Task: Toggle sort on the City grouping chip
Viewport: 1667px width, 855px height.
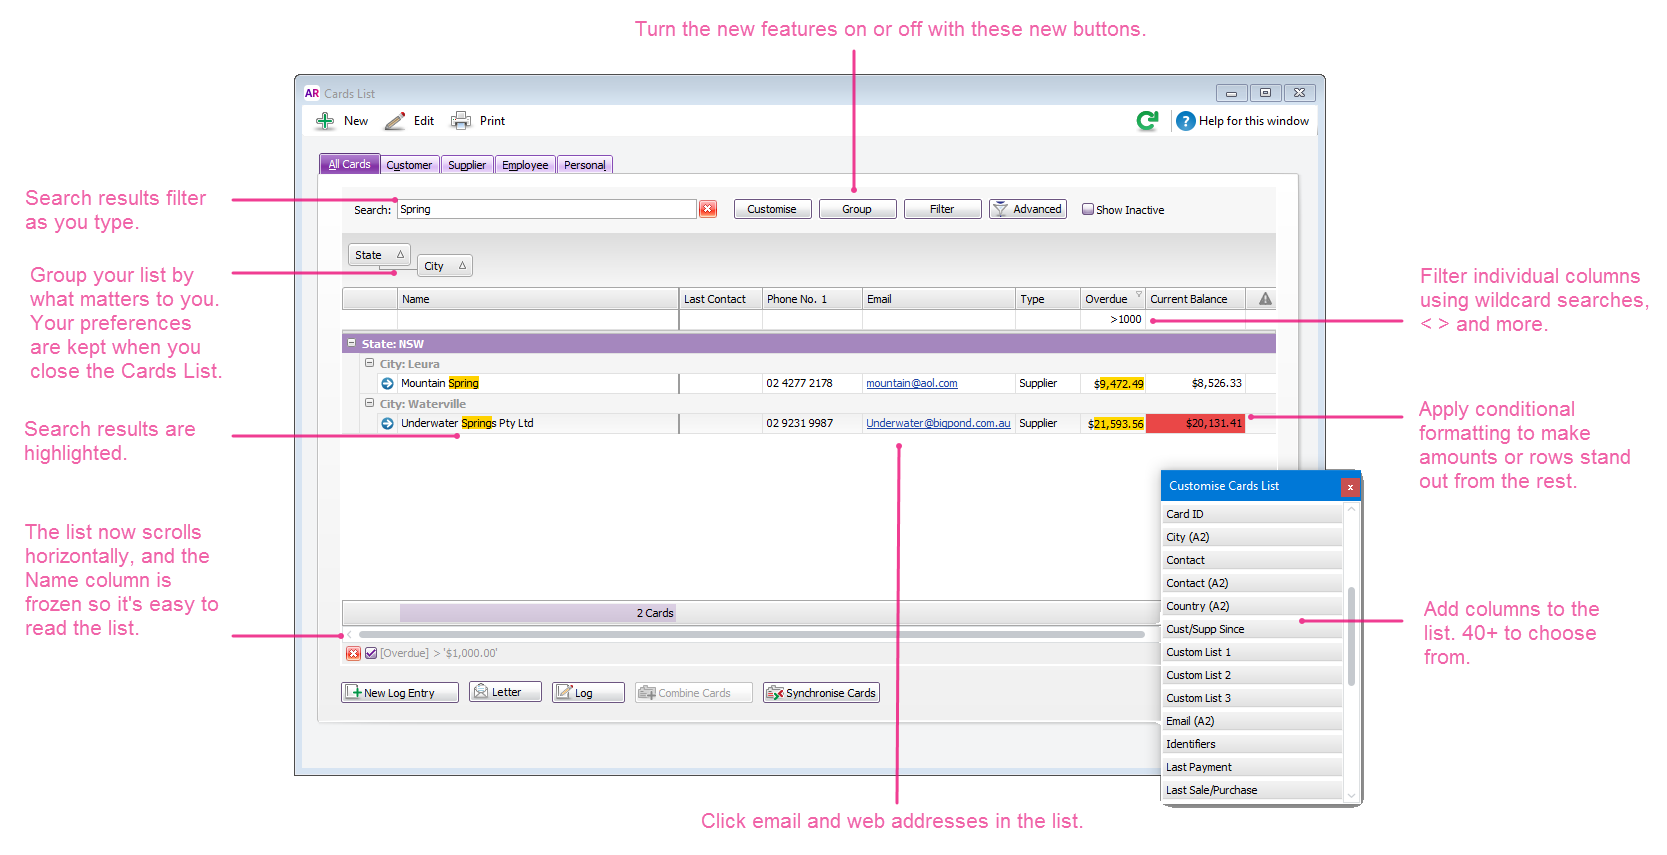Action: 444,266
